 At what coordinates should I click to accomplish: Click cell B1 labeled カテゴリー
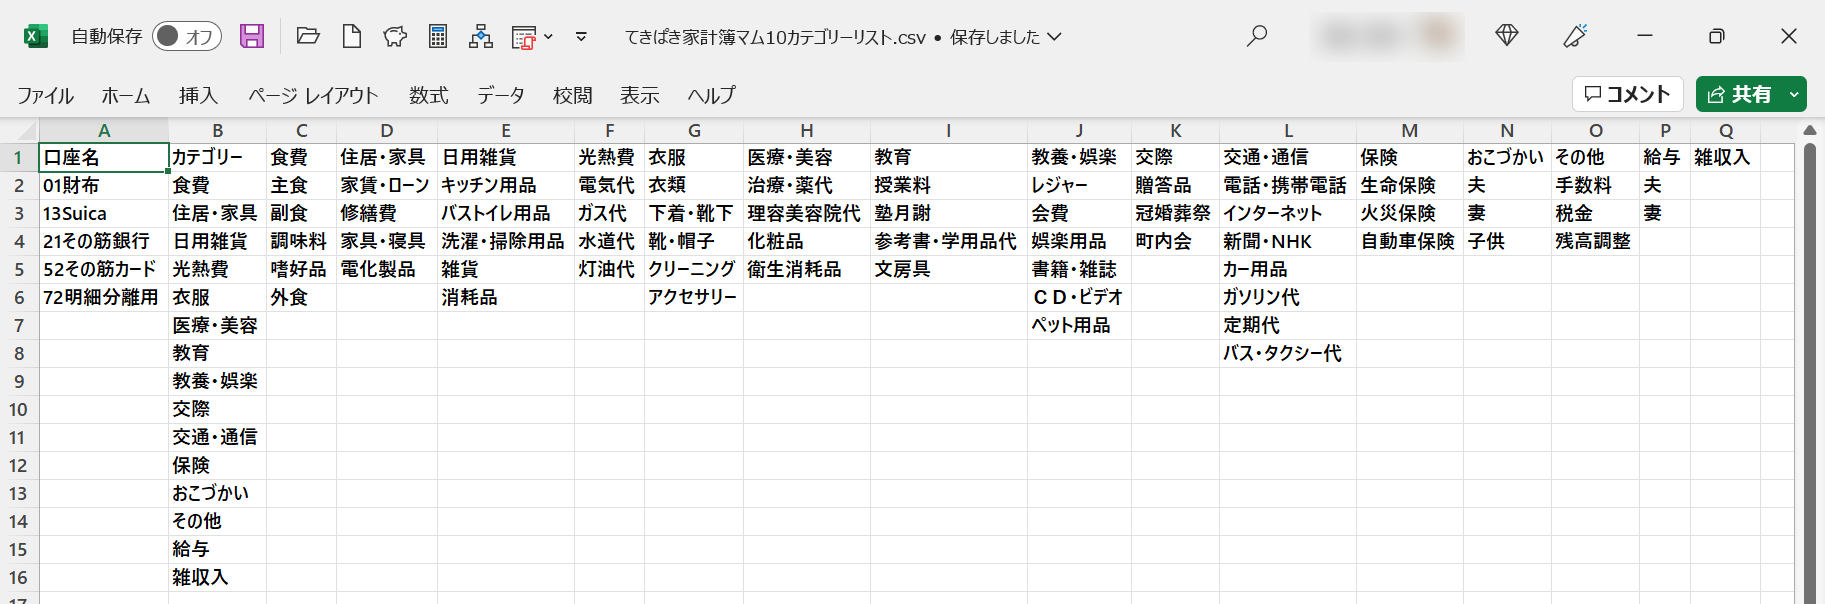coord(218,158)
